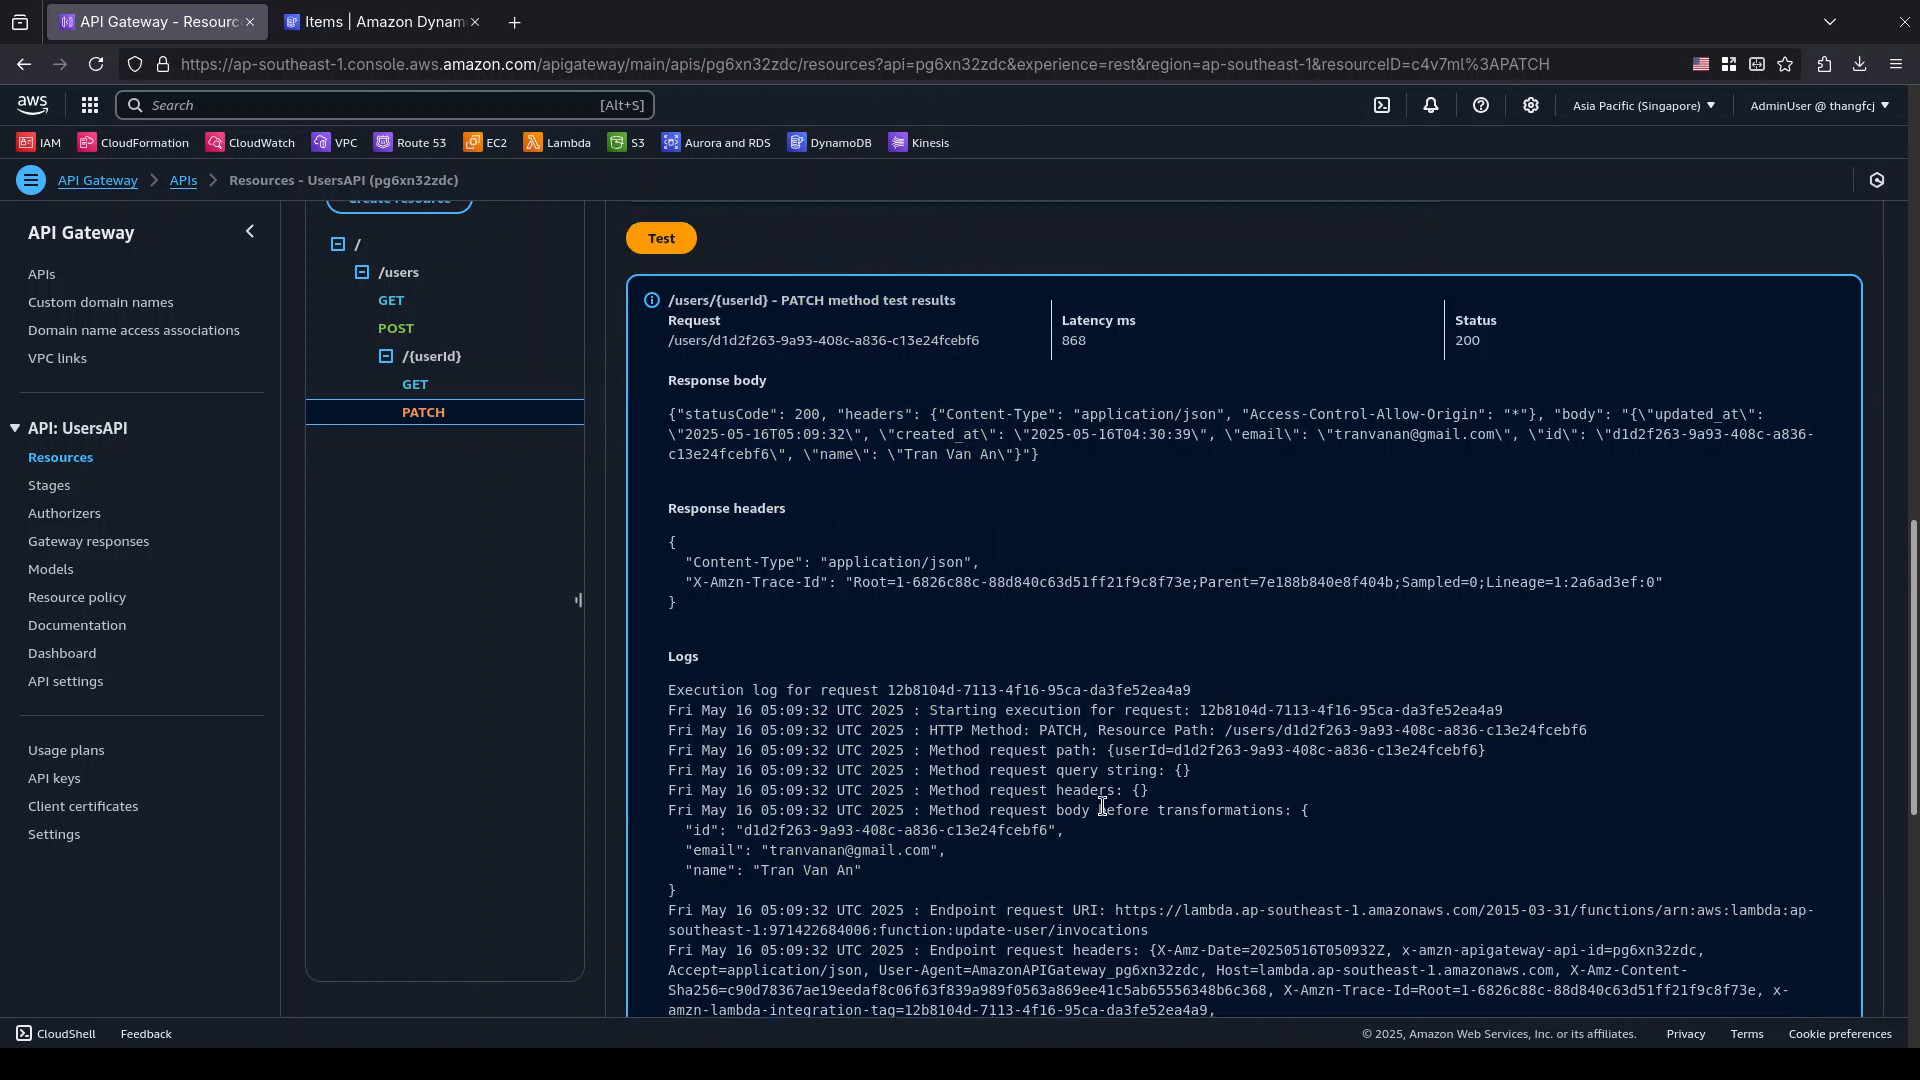Image resolution: width=1920 pixels, height=1080 pixels.
Task: Open browser extensions icon
Action: tap(1824, 64)
